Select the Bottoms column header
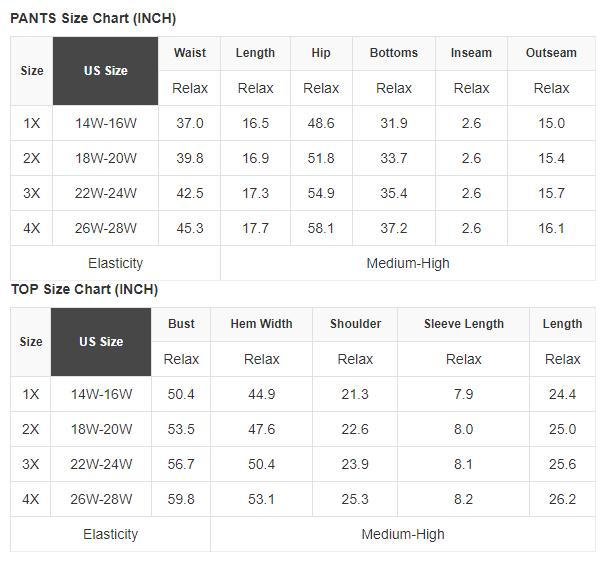Viewport: 616px width, 565px height. tap(394, 53)
